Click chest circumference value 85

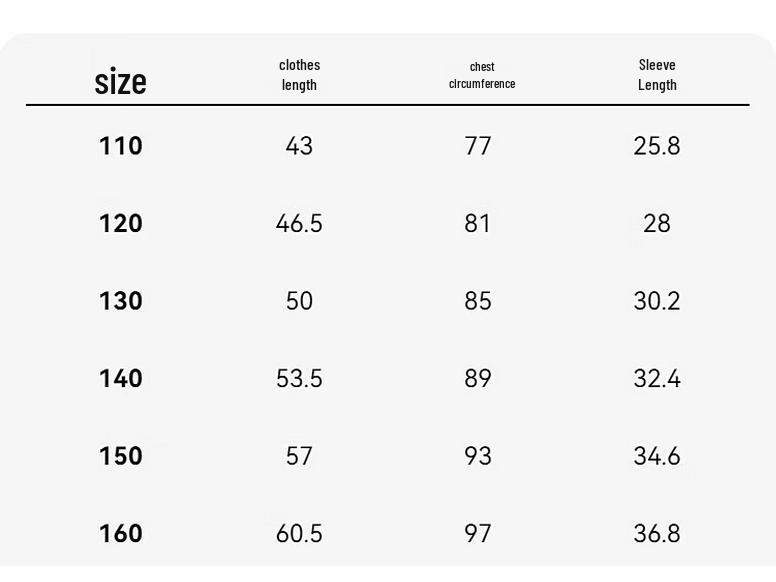coord(478,301)
